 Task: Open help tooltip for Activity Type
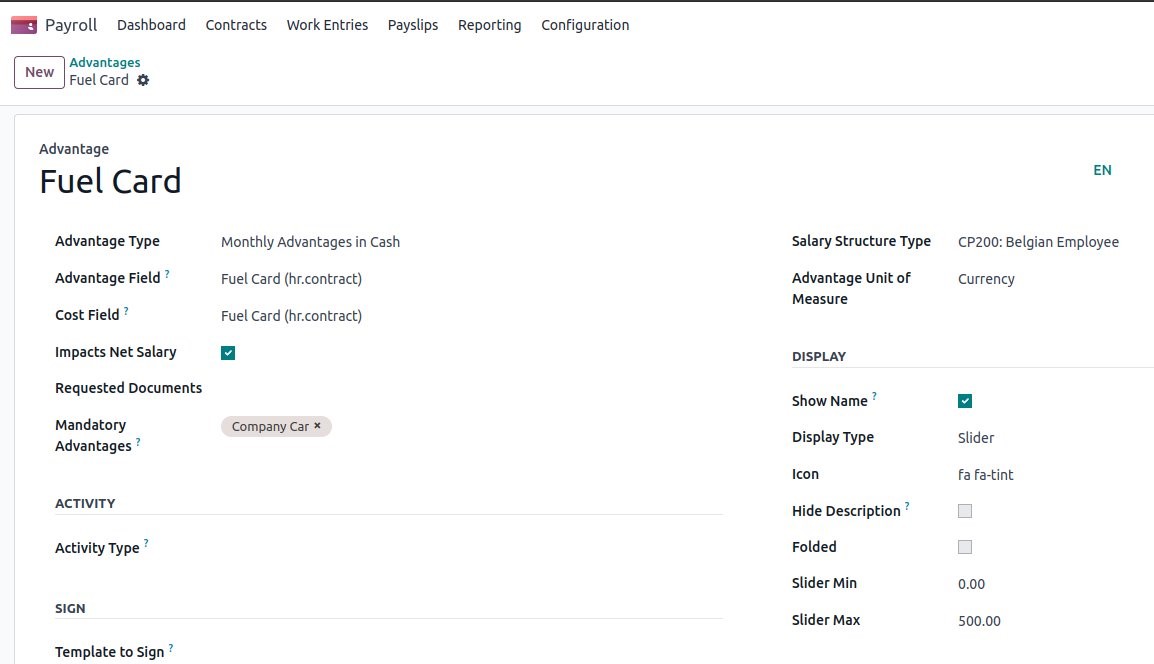tap(145, 541)
